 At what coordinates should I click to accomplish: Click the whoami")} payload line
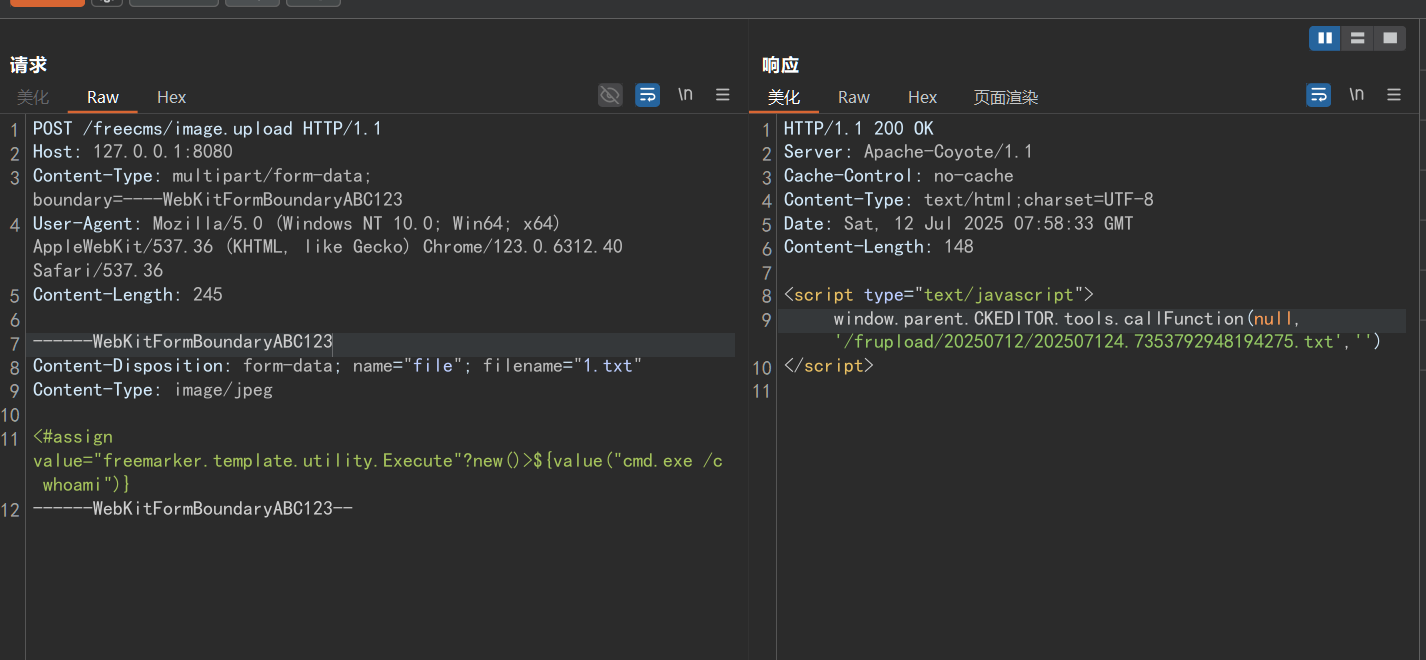pos(87,485)
